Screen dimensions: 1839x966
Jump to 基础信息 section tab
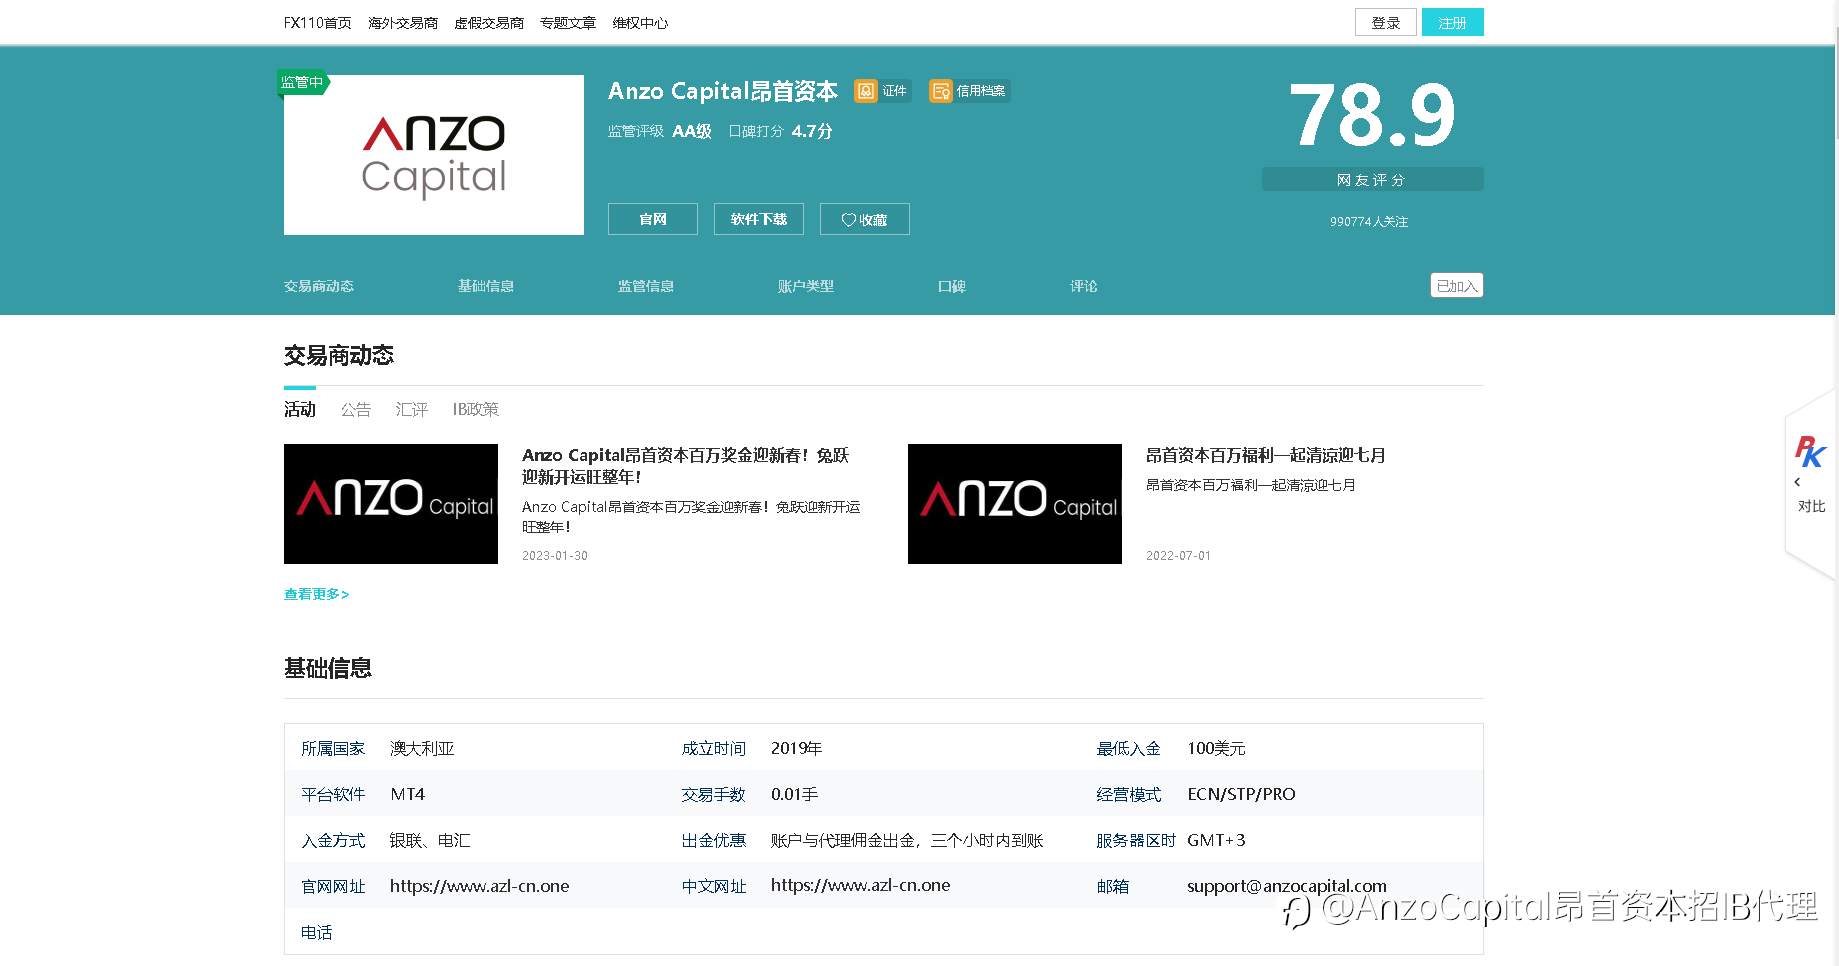coord(486,286)
